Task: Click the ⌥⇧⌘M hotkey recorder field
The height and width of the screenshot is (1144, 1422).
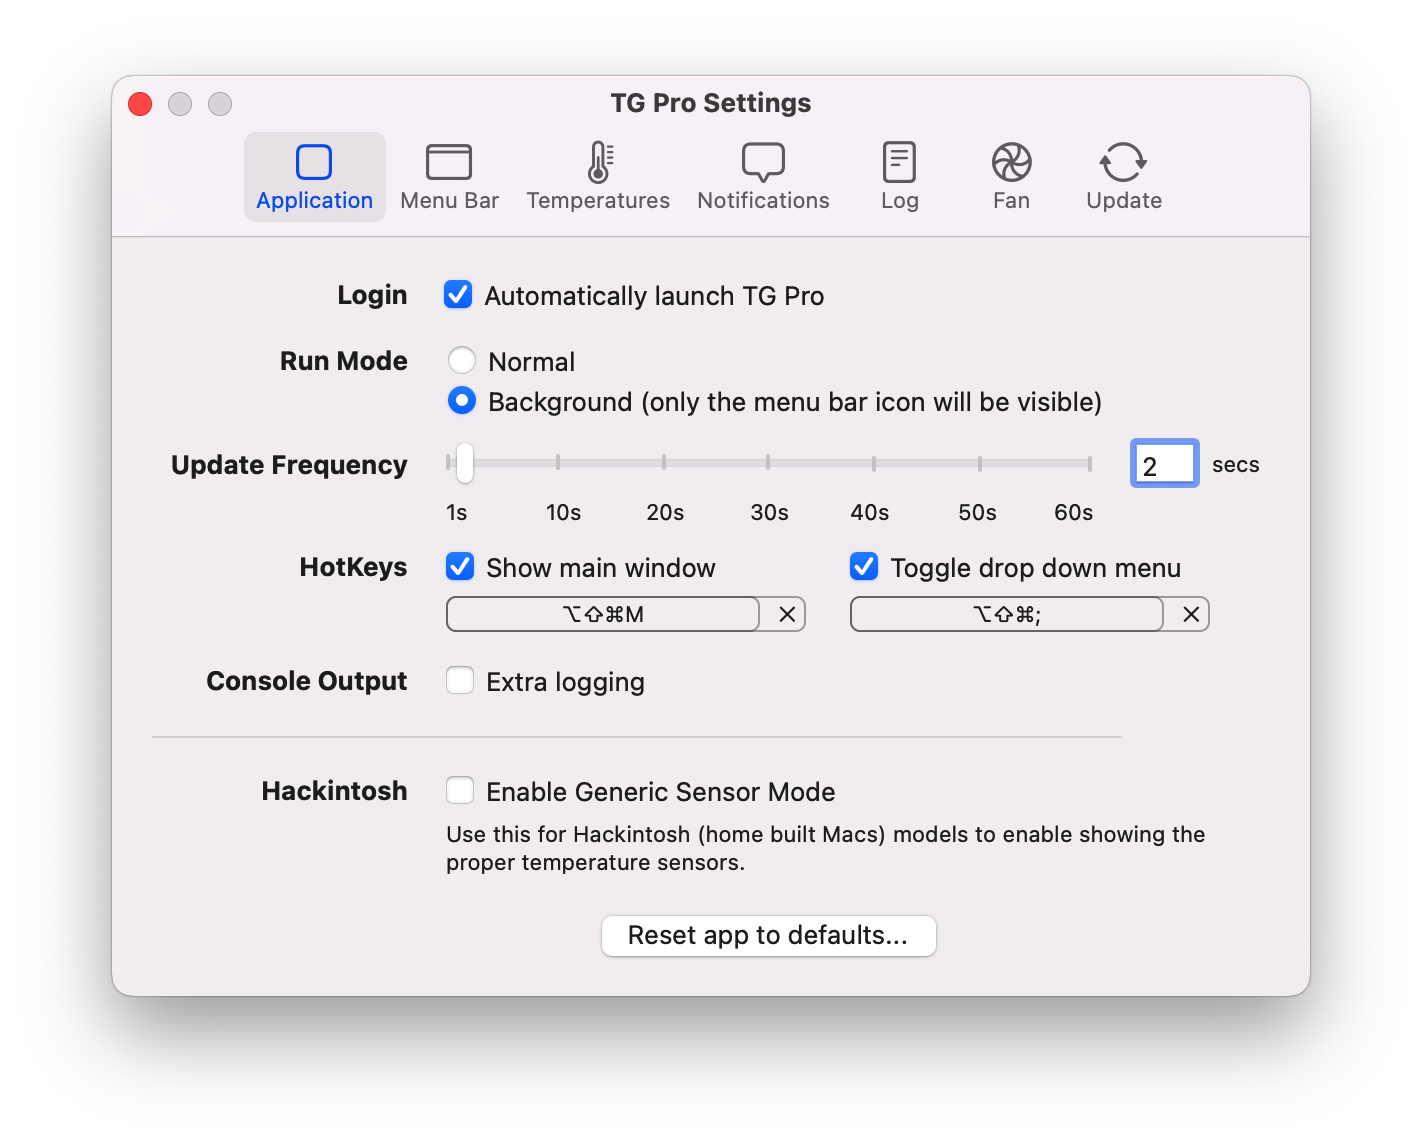Action: pos(601,614)
